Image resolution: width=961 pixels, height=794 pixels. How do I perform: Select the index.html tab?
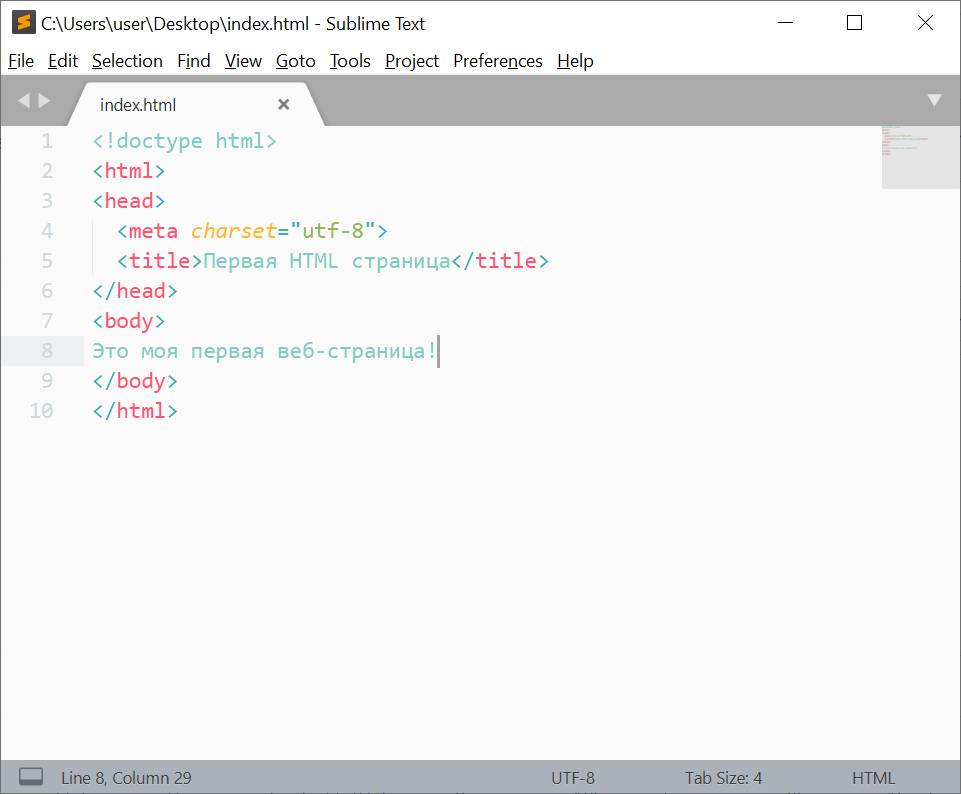coord(139,105)
